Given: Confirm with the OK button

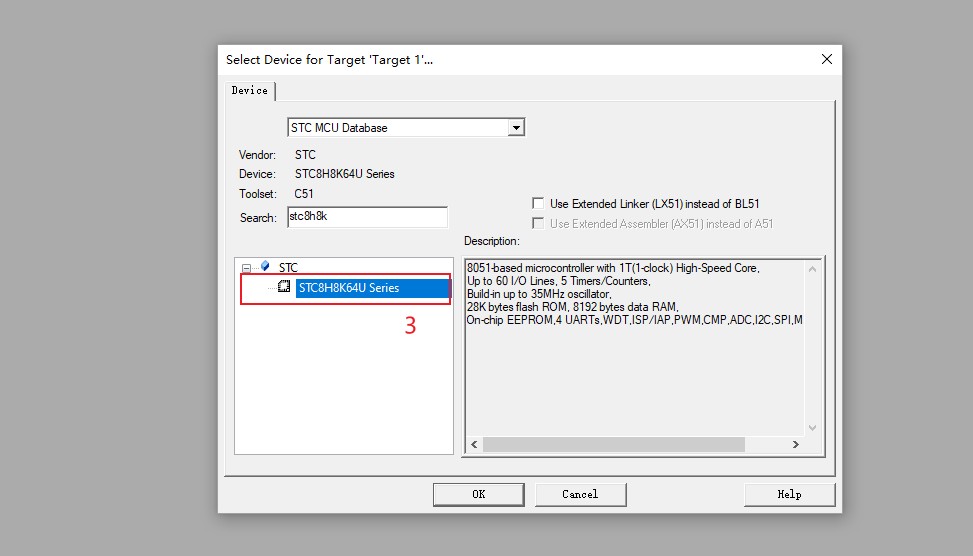Looking at the screenshot, I should 478,495.
